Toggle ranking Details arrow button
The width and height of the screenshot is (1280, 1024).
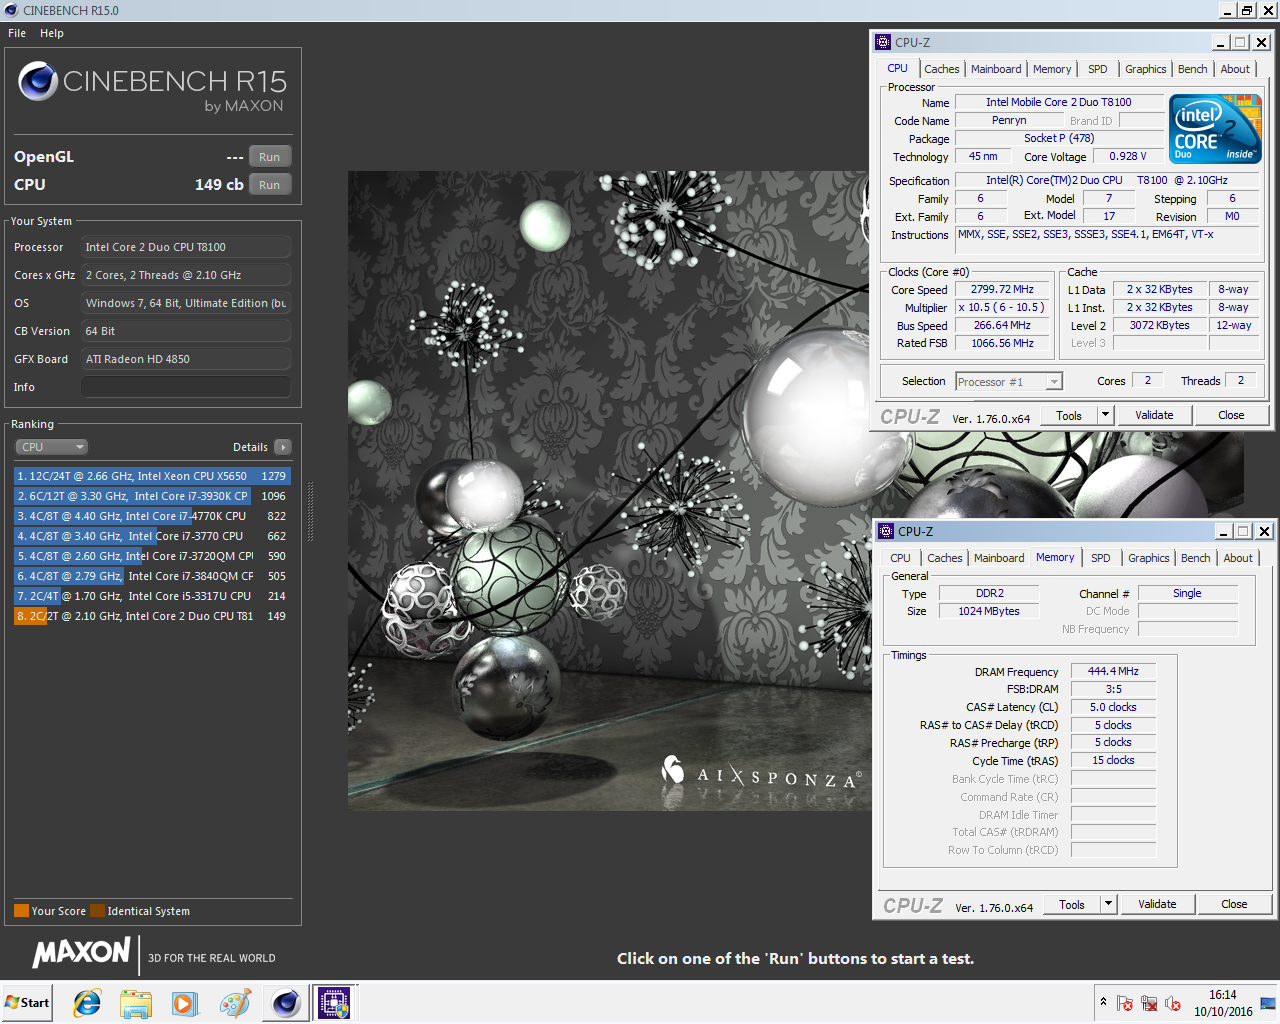pyautogui.click(x=283, y=447)
